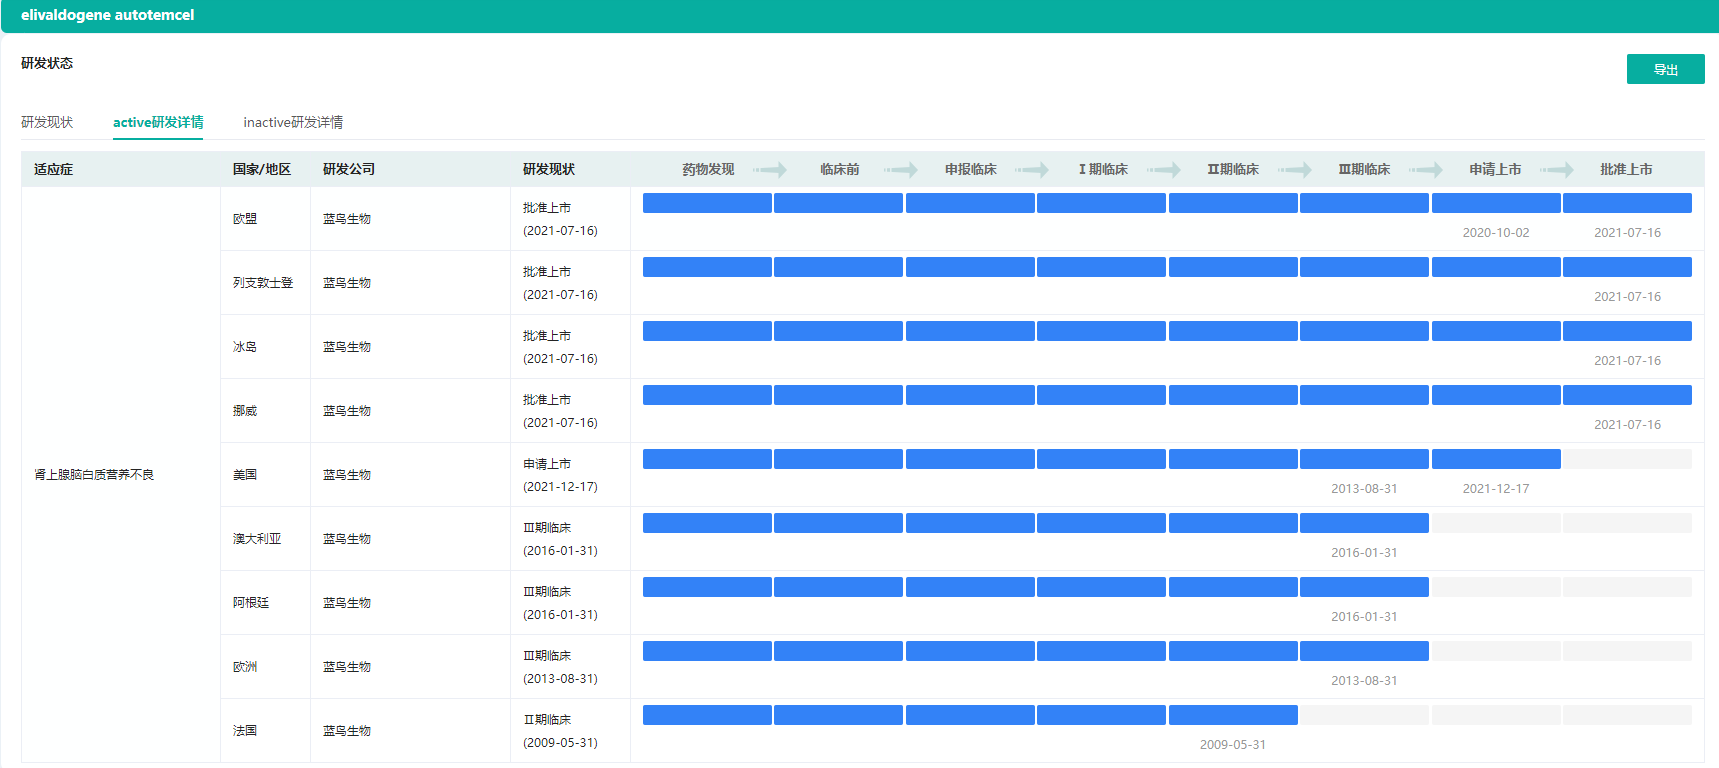Click arrow icon between 药物发现 and 临床前
Image resolution: width=1719 pixels, height=768 pixels.
770,170
